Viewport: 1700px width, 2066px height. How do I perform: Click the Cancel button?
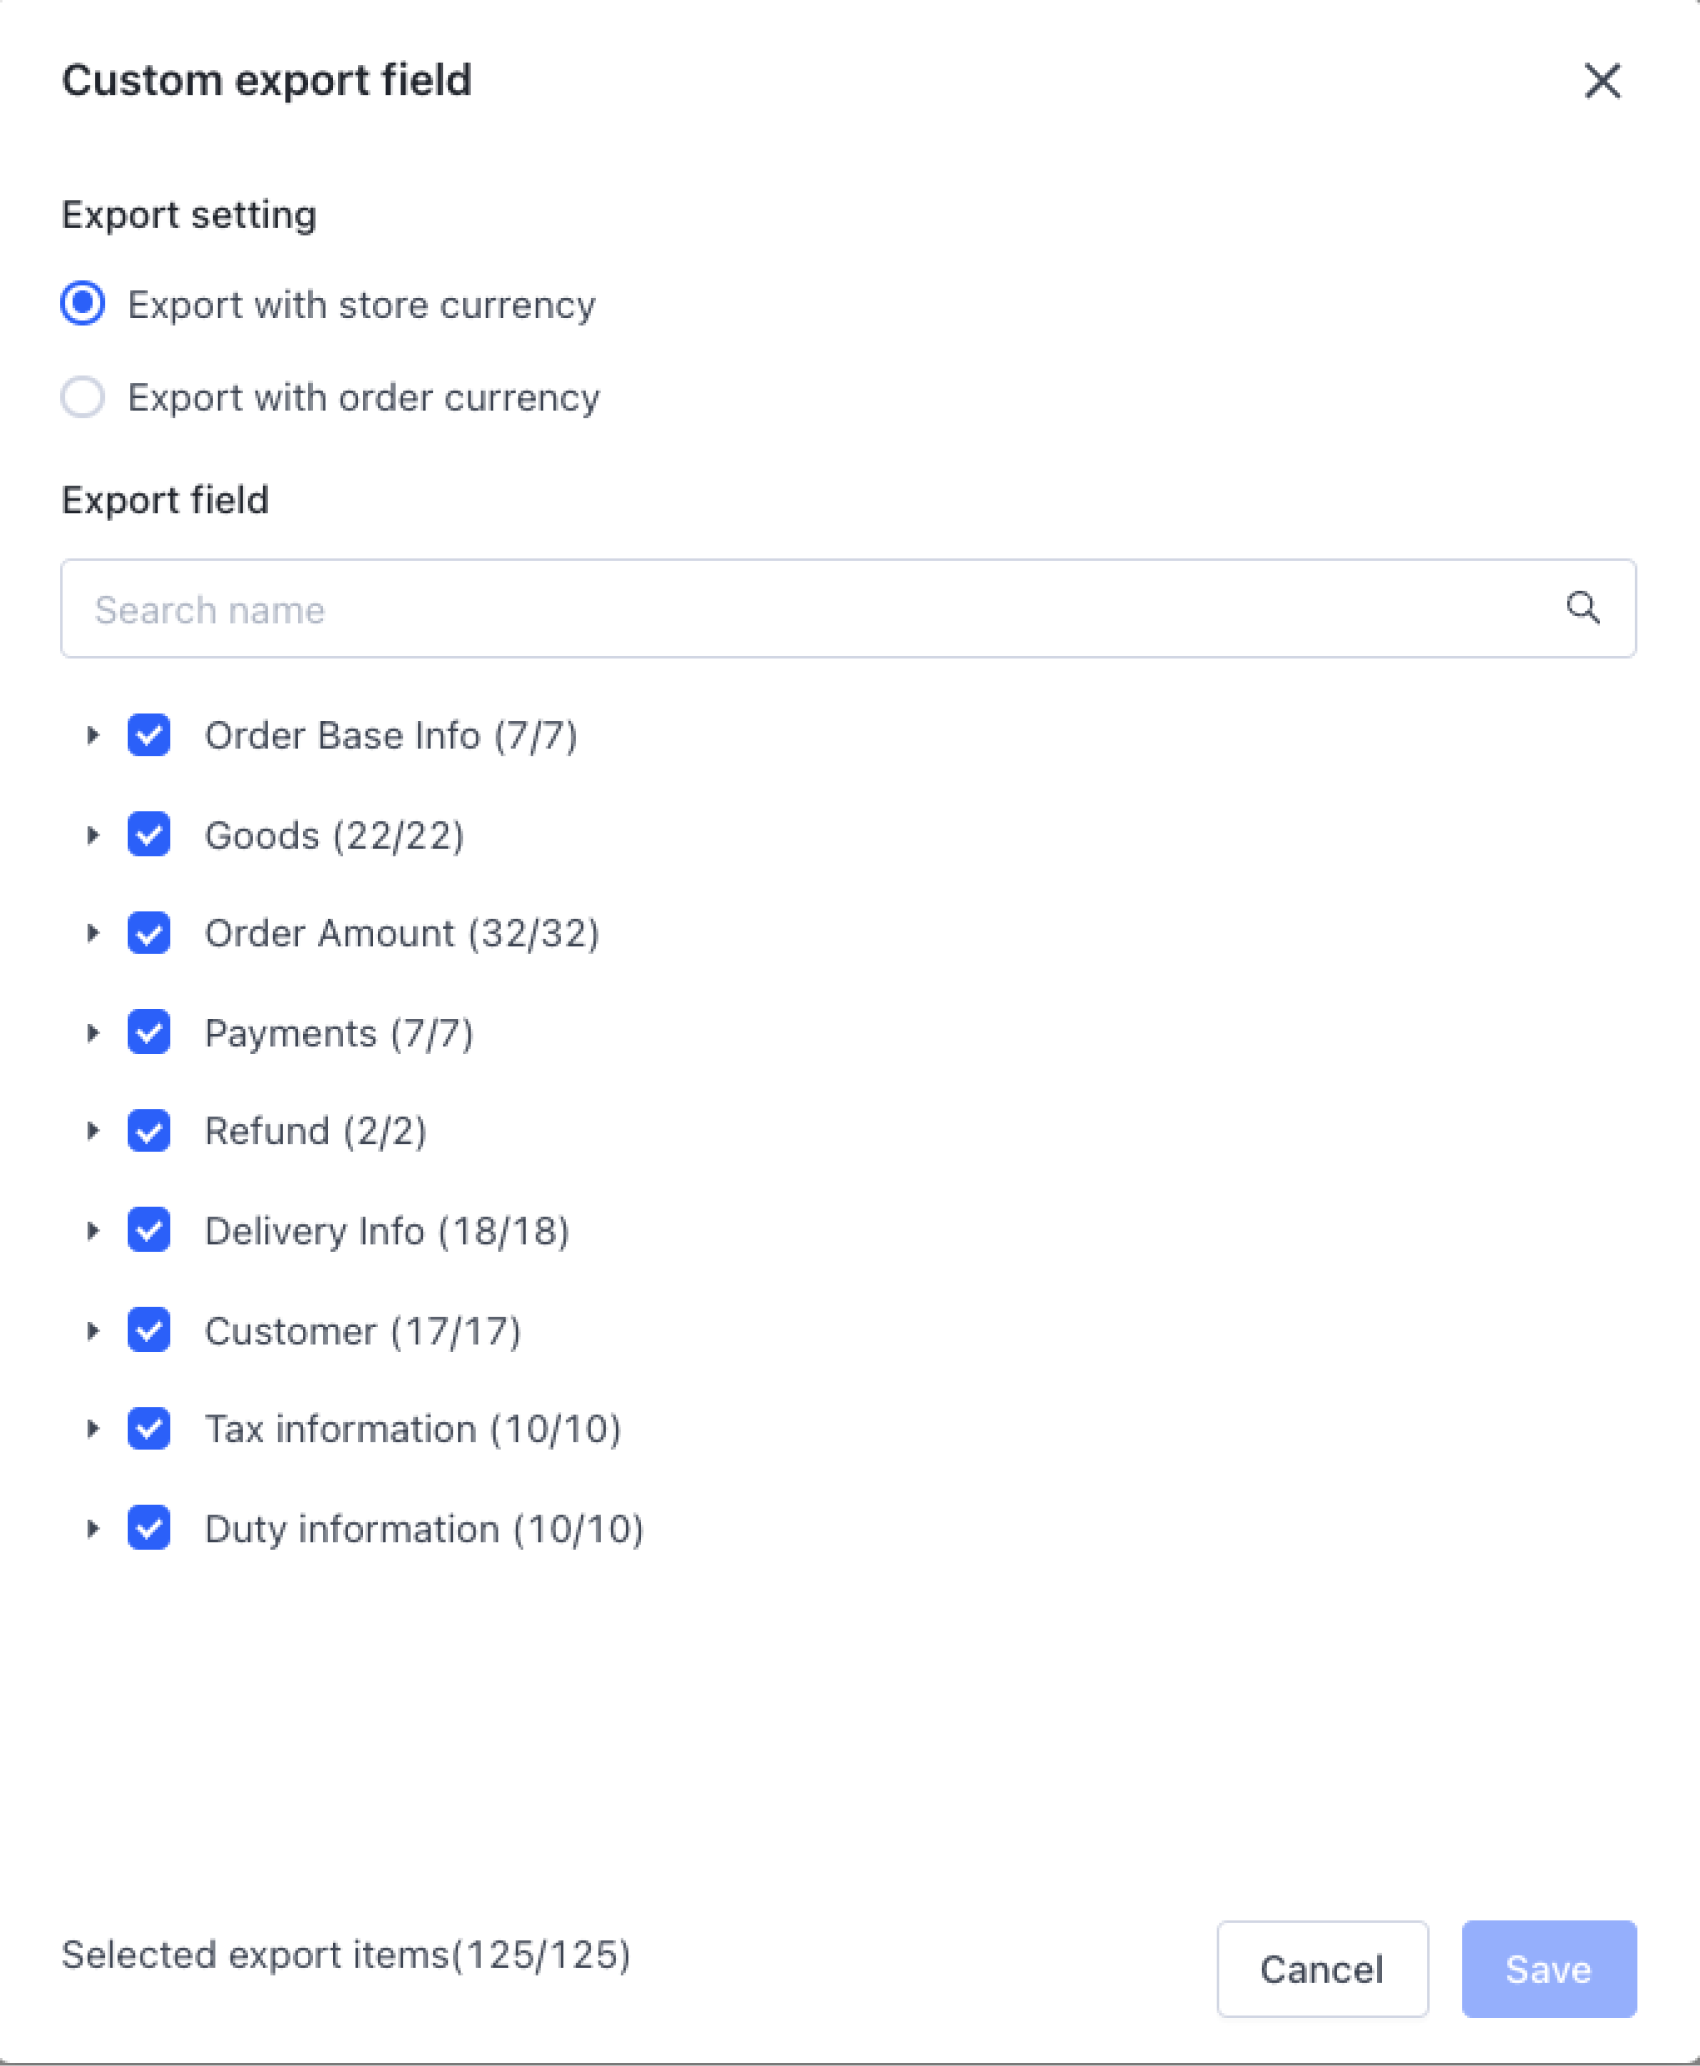pyautogui.click(x=1321, y=1969)
